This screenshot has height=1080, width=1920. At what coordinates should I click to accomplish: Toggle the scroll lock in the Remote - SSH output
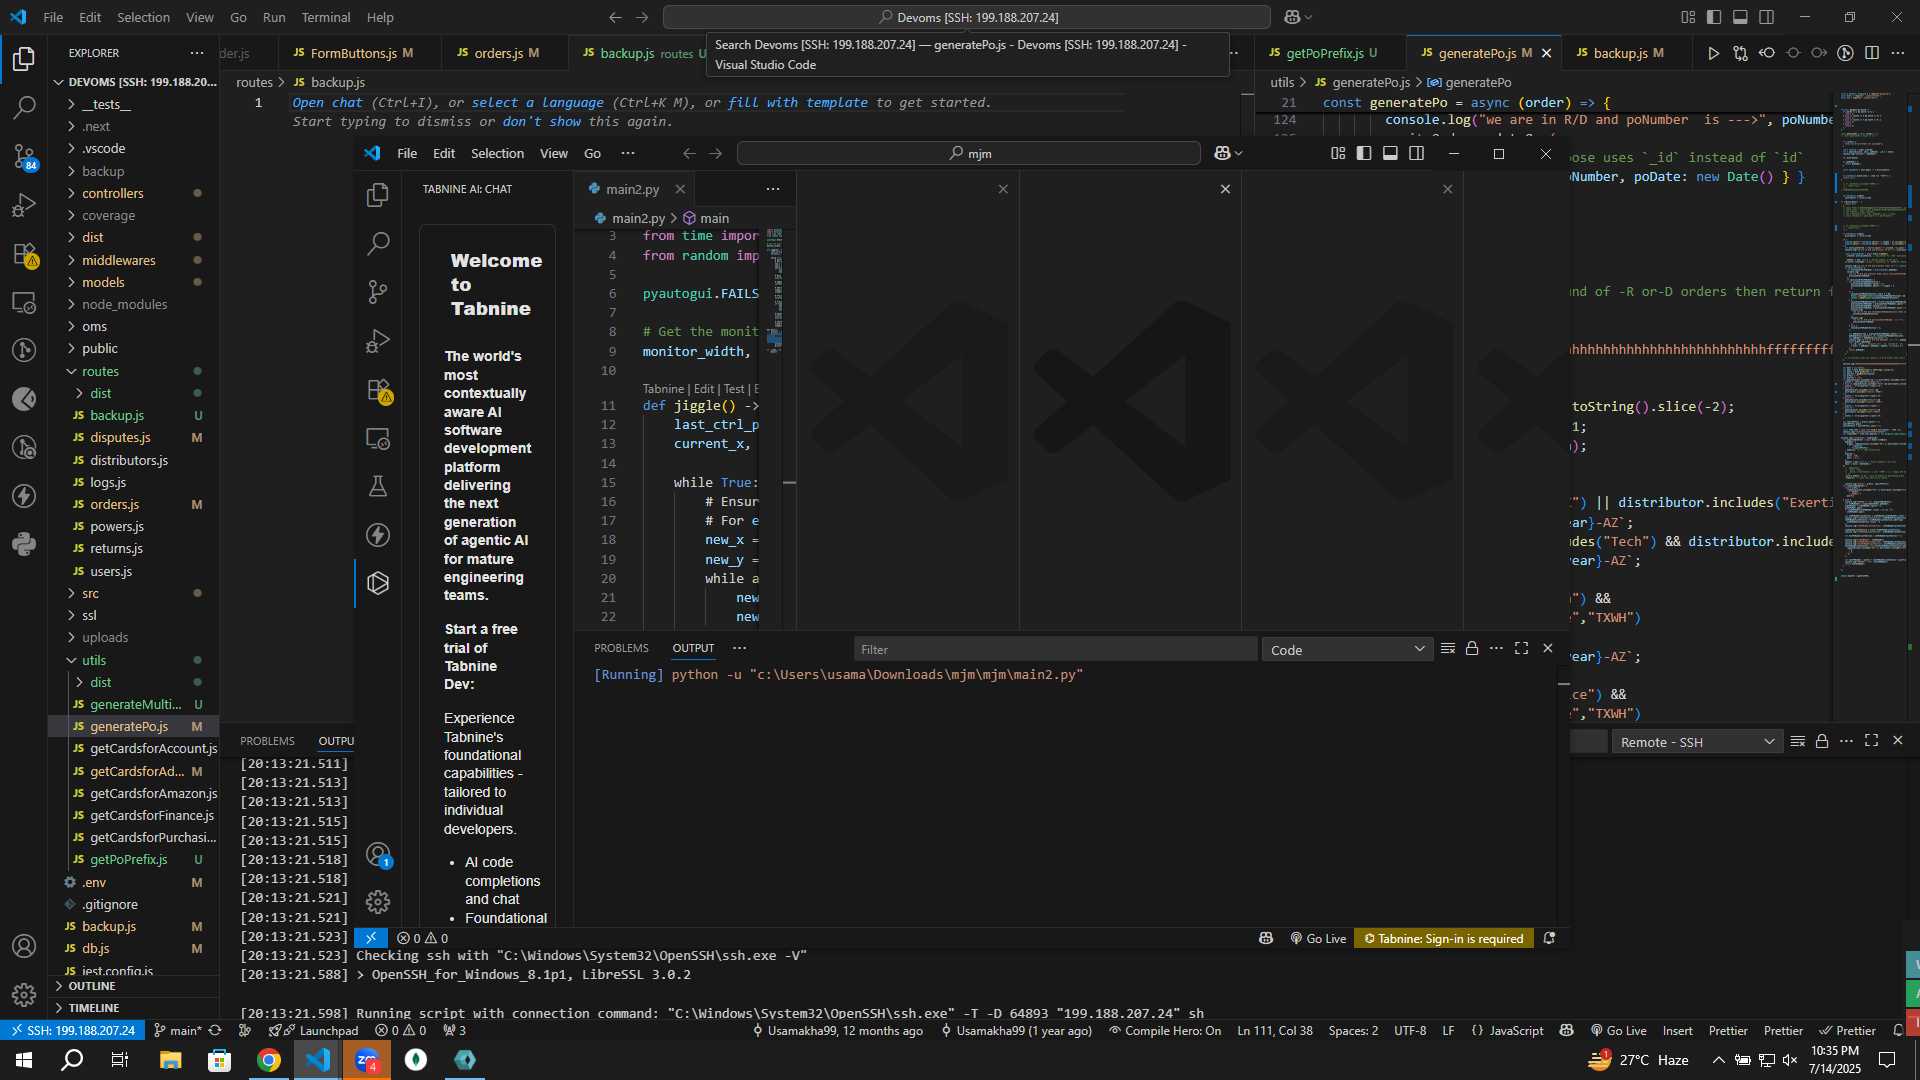pos(1822,741)
